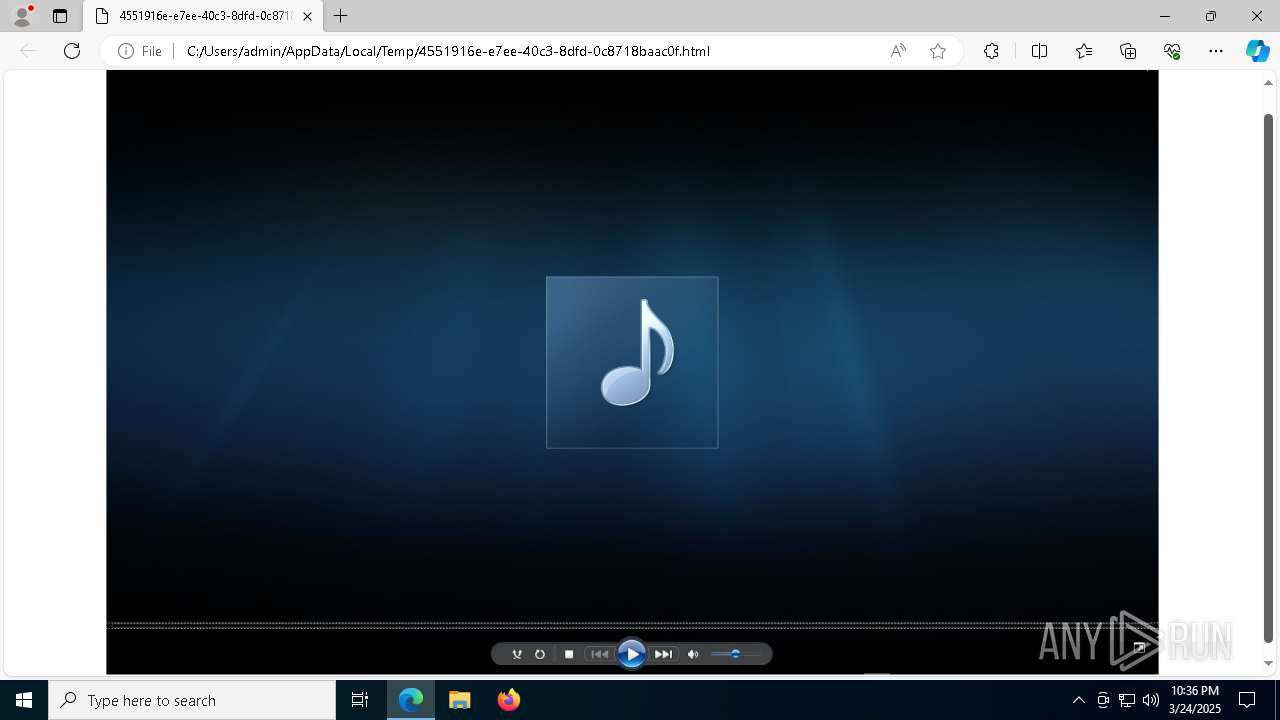The height and width of the screenshot is (720, 1280).
Task: Show hidden system tray icons
Action: coord(1078,700)
